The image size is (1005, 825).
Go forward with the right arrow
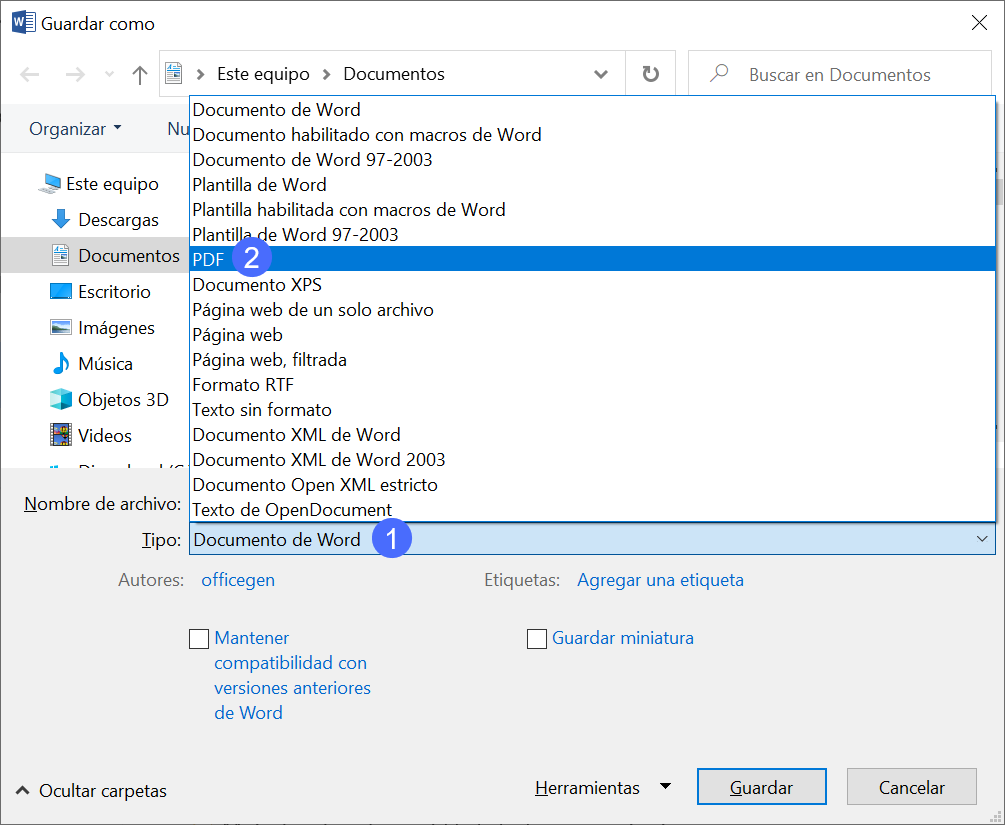click(x=75, y=74)
